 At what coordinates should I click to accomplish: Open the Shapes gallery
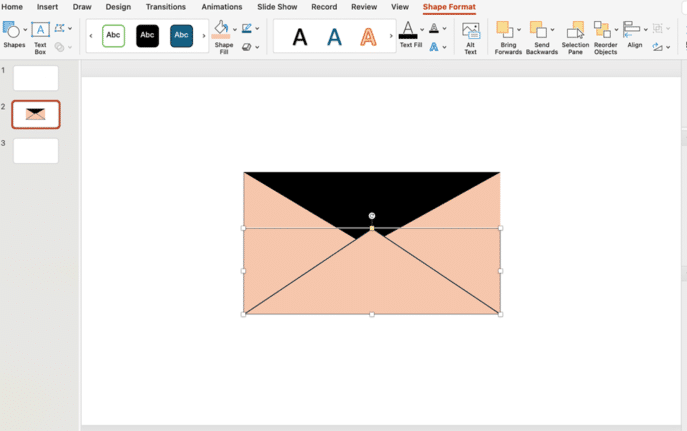click(x=13, y=31)
